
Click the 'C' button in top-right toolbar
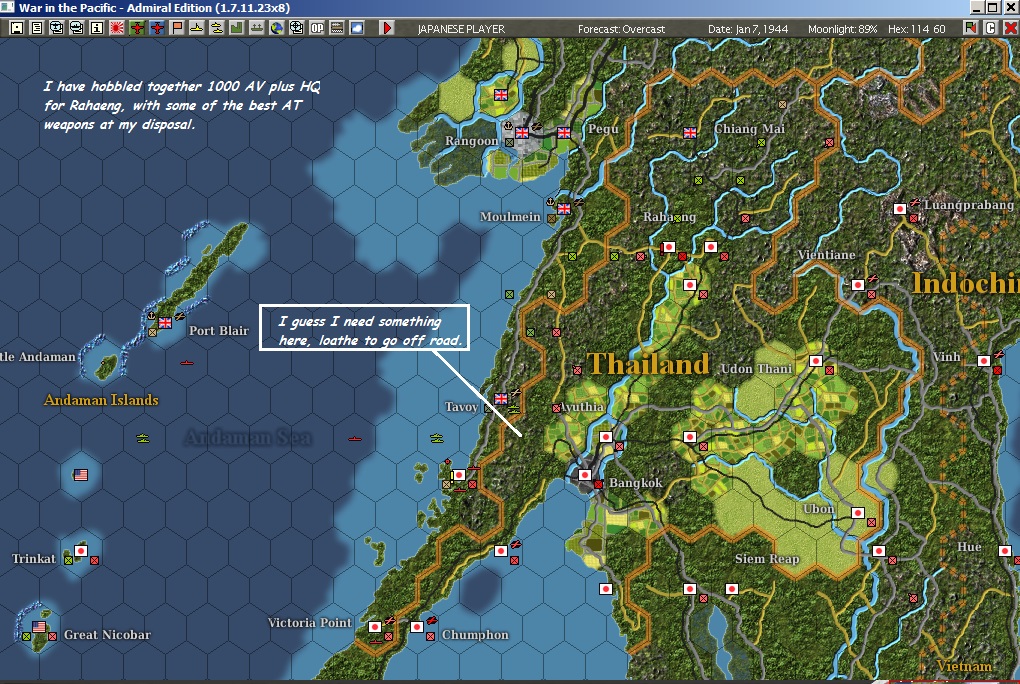(990, 28)
